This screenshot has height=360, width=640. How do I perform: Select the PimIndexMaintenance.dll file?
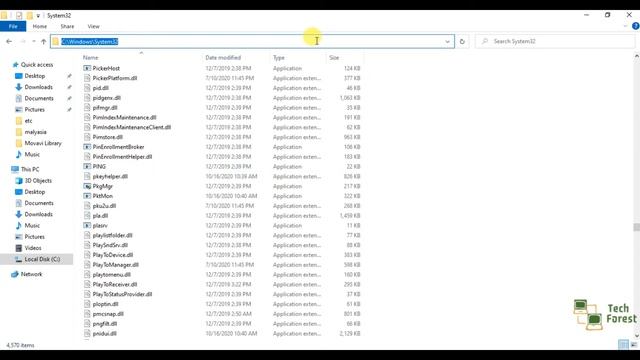pyautogui.click(x=124, y=118)
